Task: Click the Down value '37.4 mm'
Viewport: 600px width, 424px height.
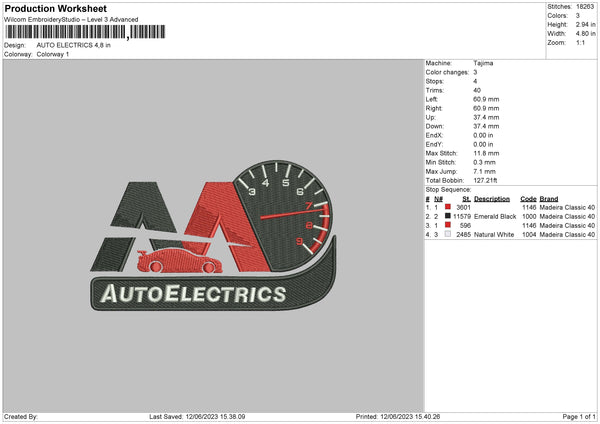Action: pos(486,126)
